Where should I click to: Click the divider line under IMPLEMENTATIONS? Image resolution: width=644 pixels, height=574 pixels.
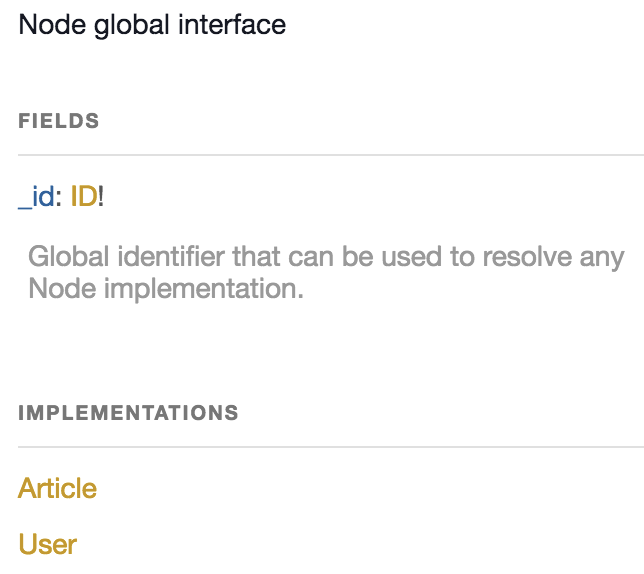click(x=330, y=446)
